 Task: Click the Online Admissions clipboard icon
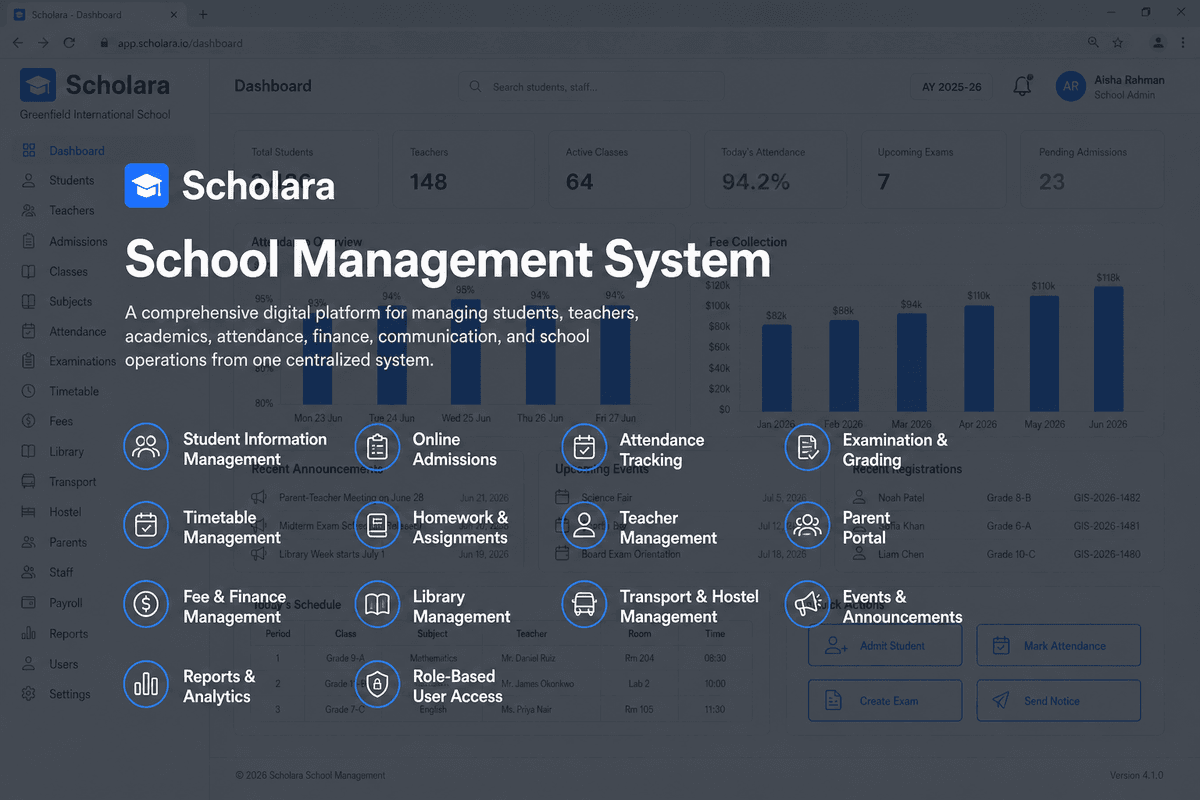(x=377, y=447)
